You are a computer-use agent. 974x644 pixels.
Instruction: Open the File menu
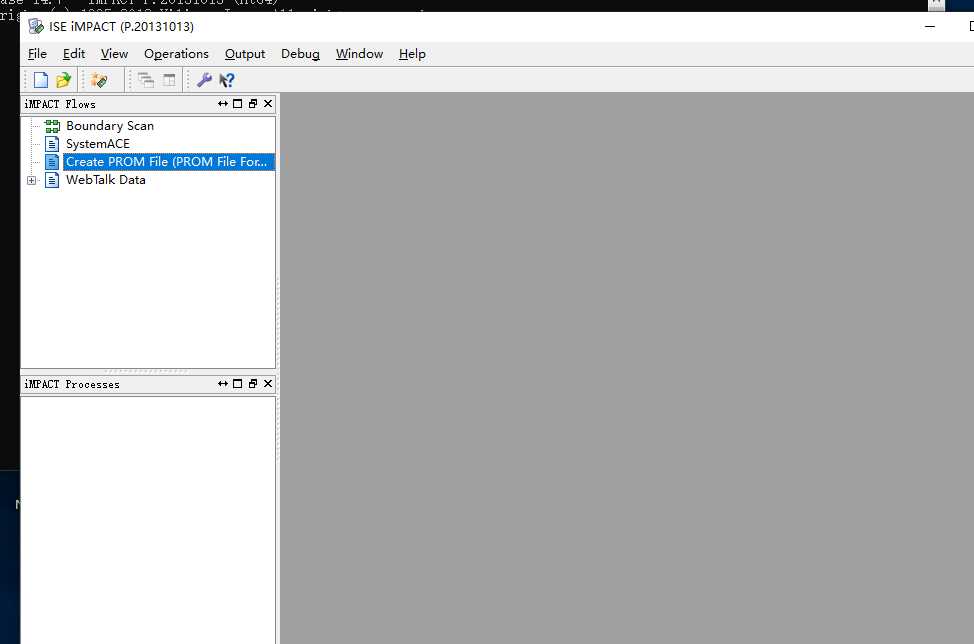tap(37, 54)
